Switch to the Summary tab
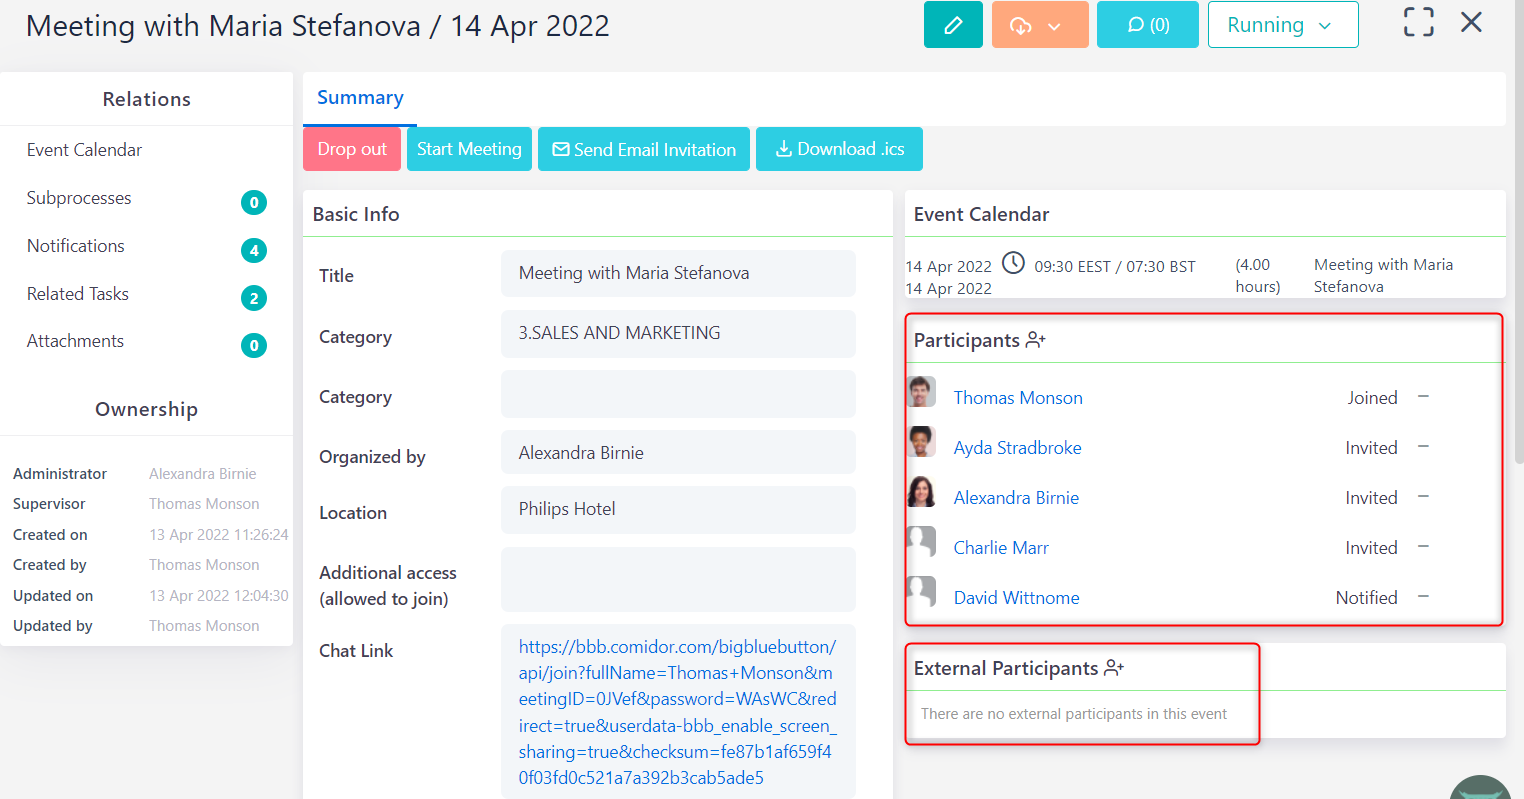 point(360,97)
